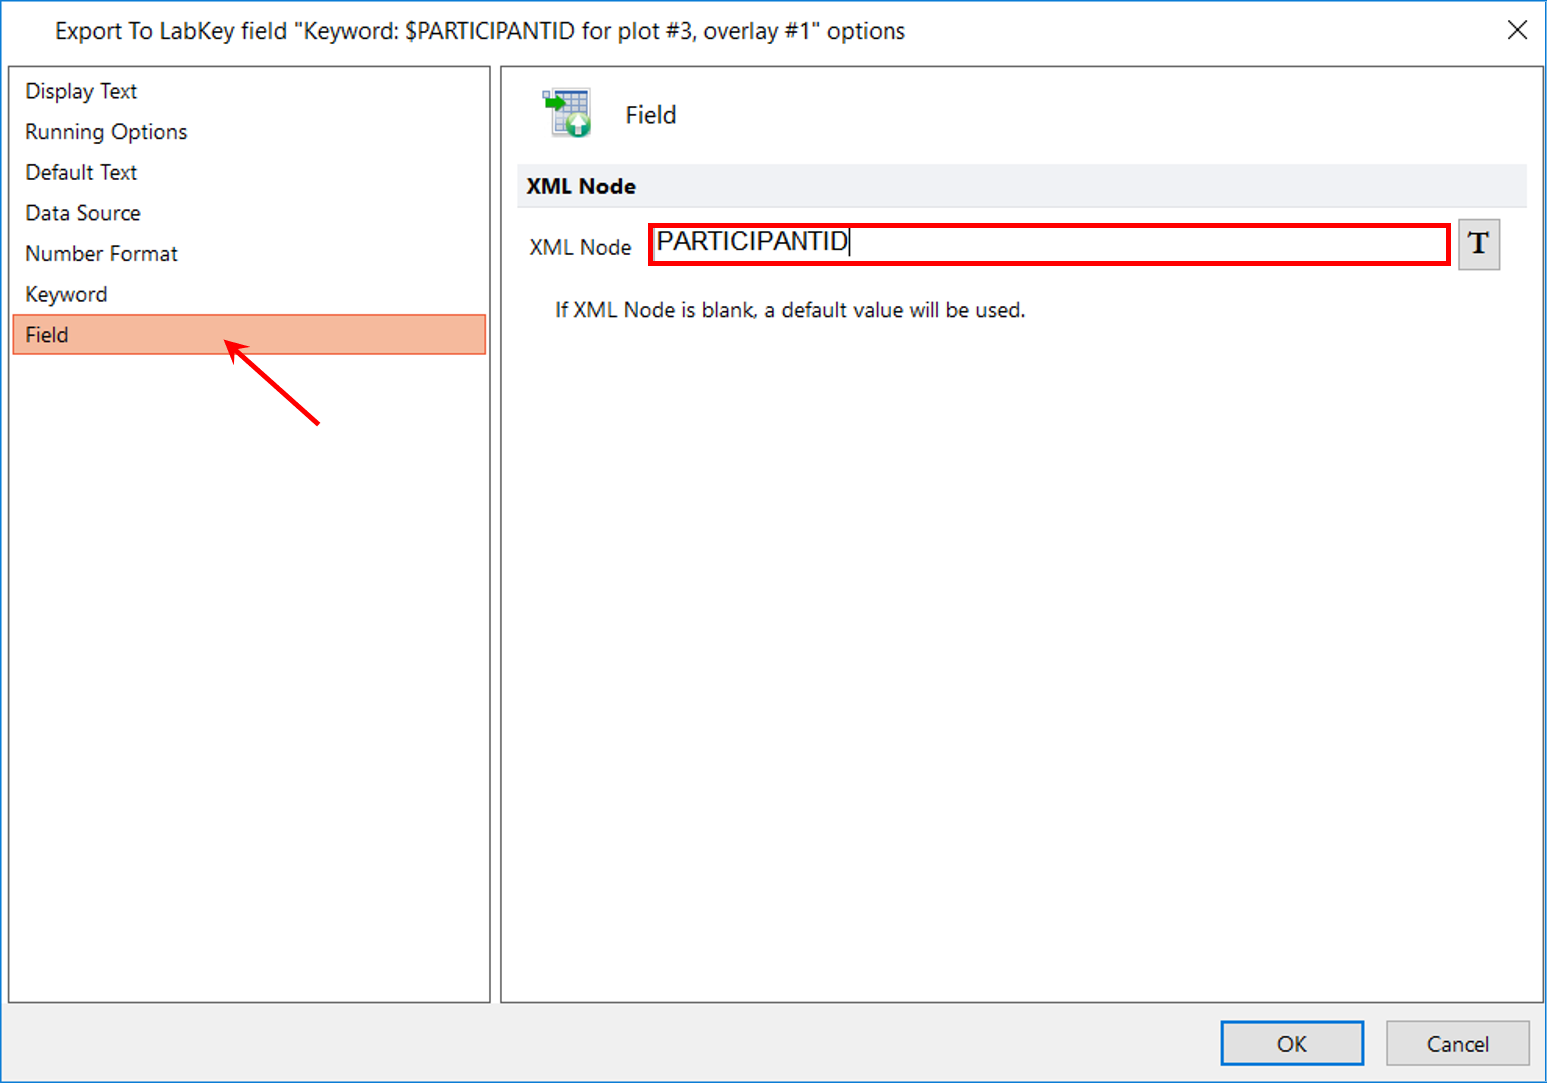Select the Keyword category
The width and height of the screenshot is (1547, 1083).
point(249,294)
